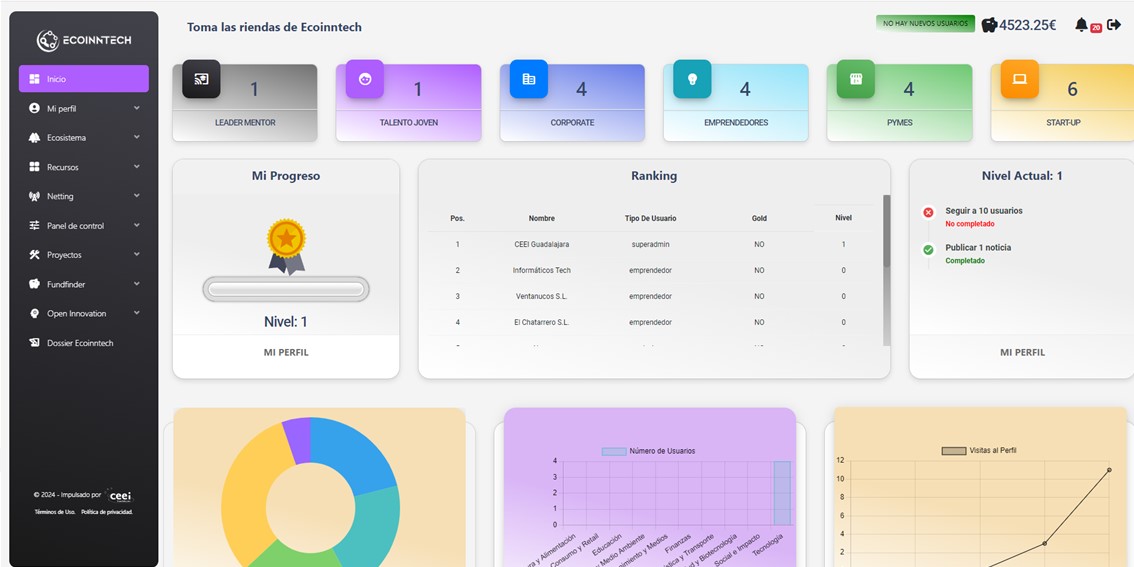Expand the Recursos chevron

137,166
